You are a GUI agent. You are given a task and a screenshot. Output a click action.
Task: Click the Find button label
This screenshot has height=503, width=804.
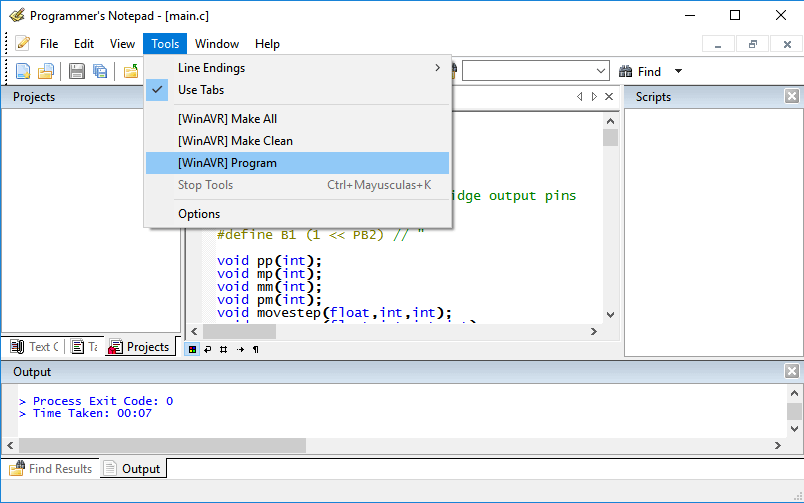click(x=649, y=72)
